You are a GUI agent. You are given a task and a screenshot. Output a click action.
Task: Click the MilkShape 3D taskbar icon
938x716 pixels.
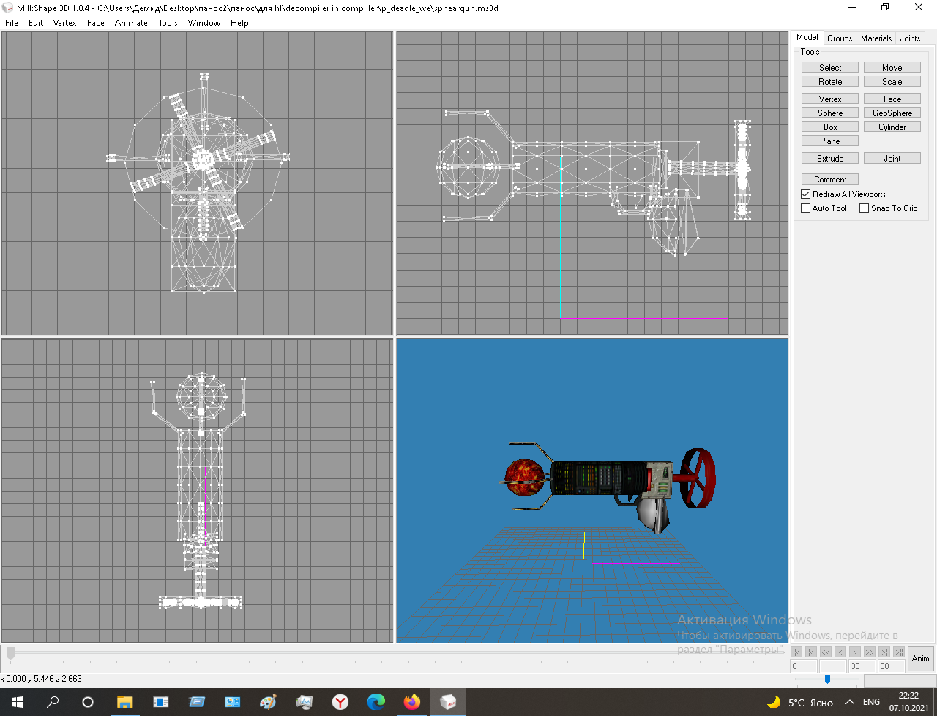(x=448, y=701)
